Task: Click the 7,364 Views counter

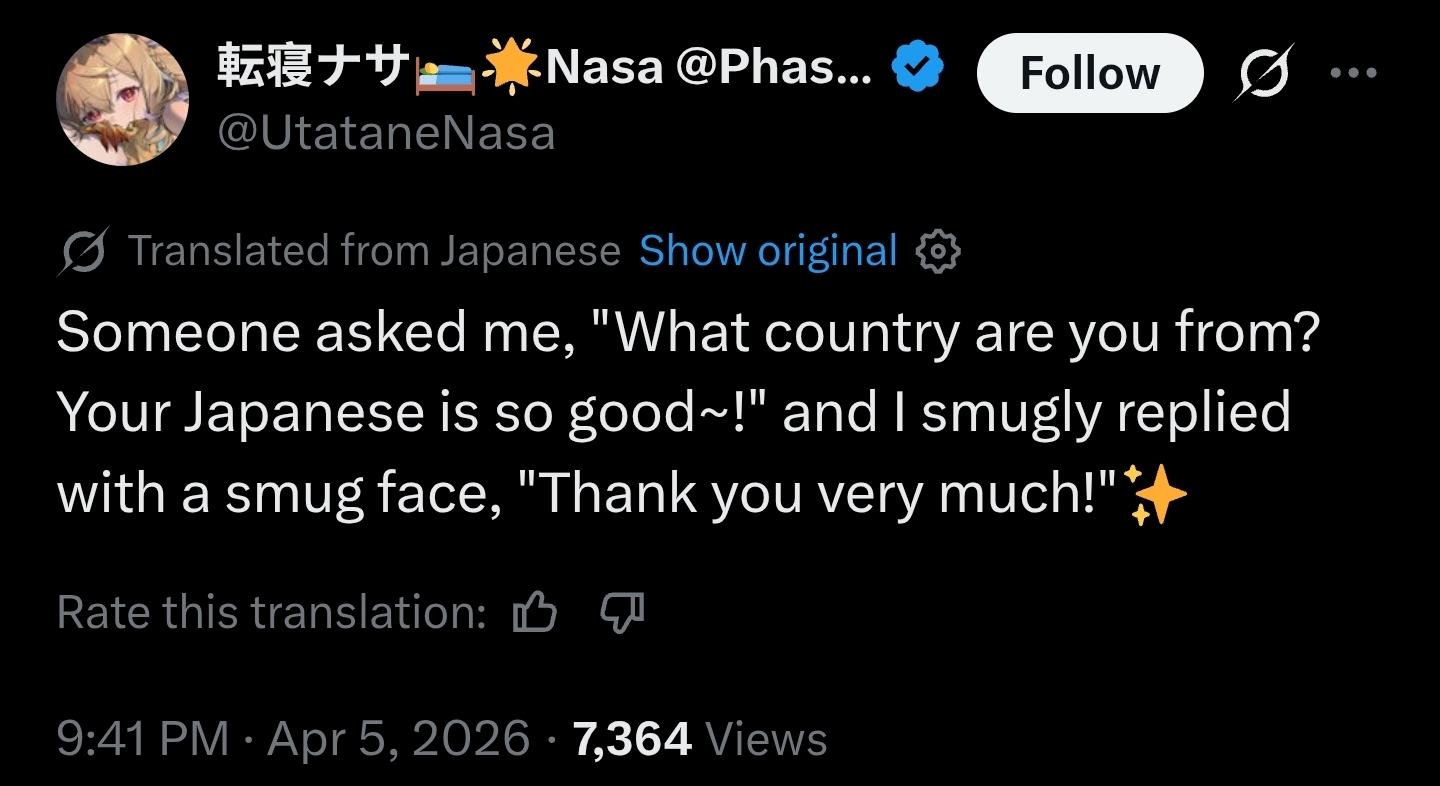Action: point(700,739)
